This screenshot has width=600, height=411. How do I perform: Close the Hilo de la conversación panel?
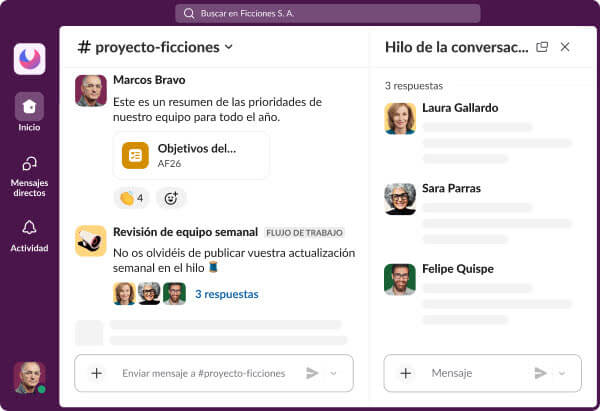(x=565, y=47)
